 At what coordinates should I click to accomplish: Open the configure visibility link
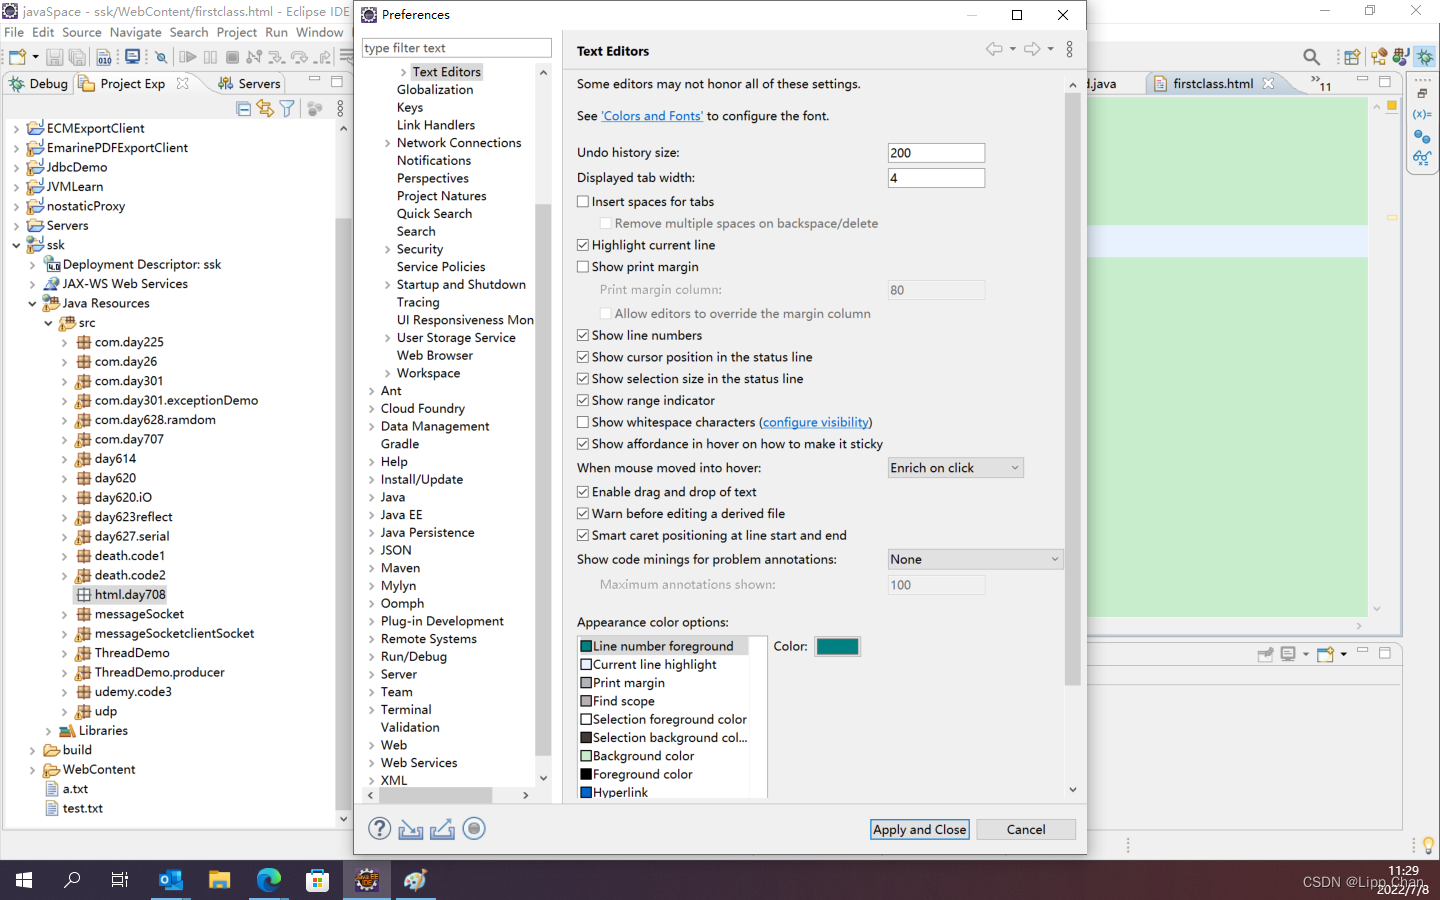point(816,422)
